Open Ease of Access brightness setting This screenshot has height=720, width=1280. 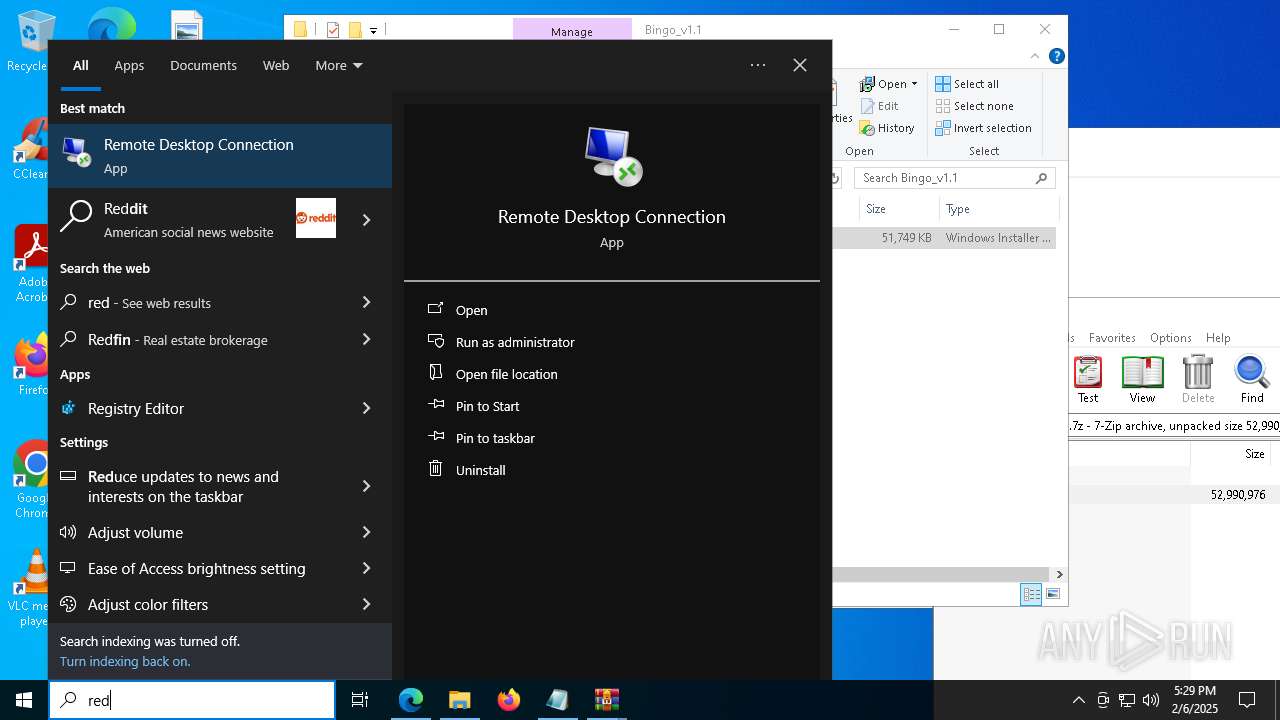[196, 568]
